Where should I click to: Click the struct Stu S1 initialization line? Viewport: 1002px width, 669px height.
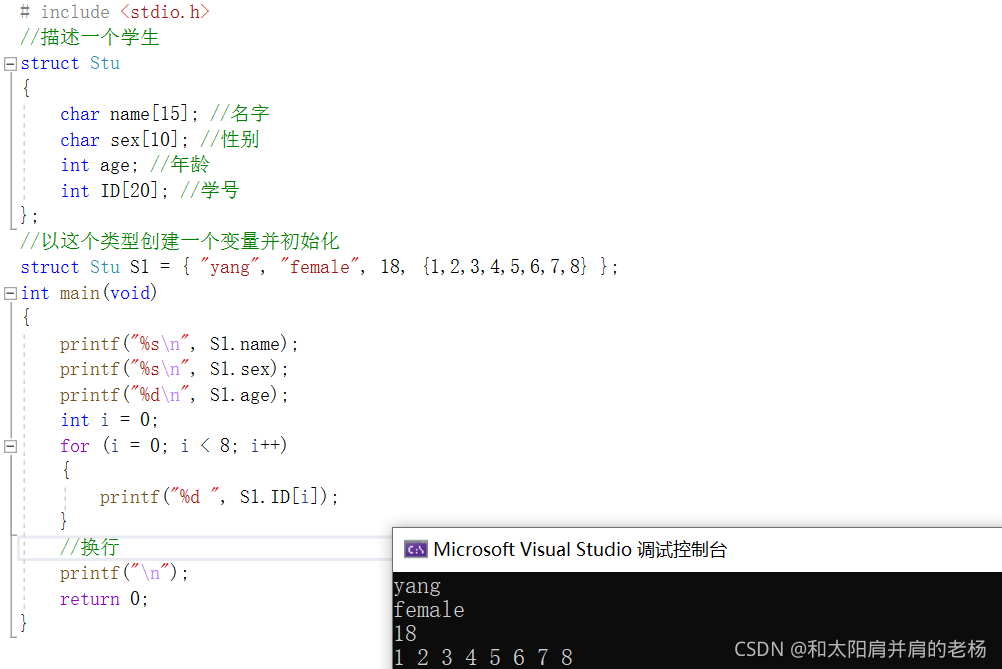click(319, 266)
